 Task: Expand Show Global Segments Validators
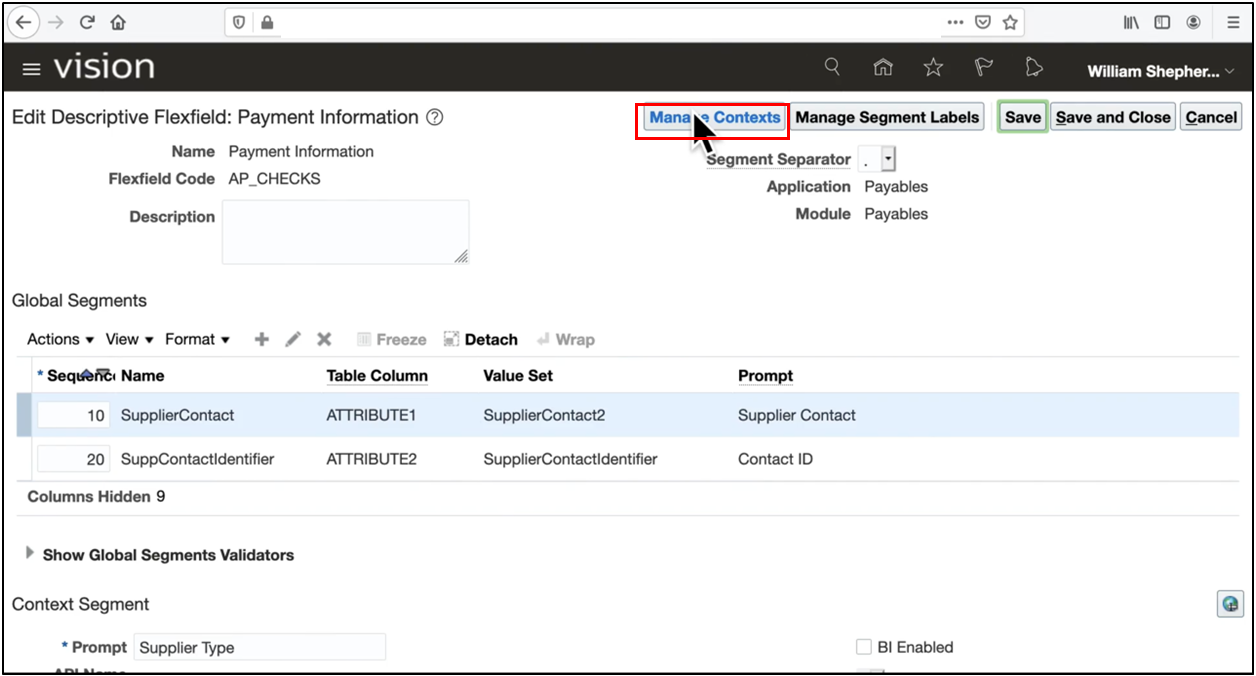tap(30, 553)
